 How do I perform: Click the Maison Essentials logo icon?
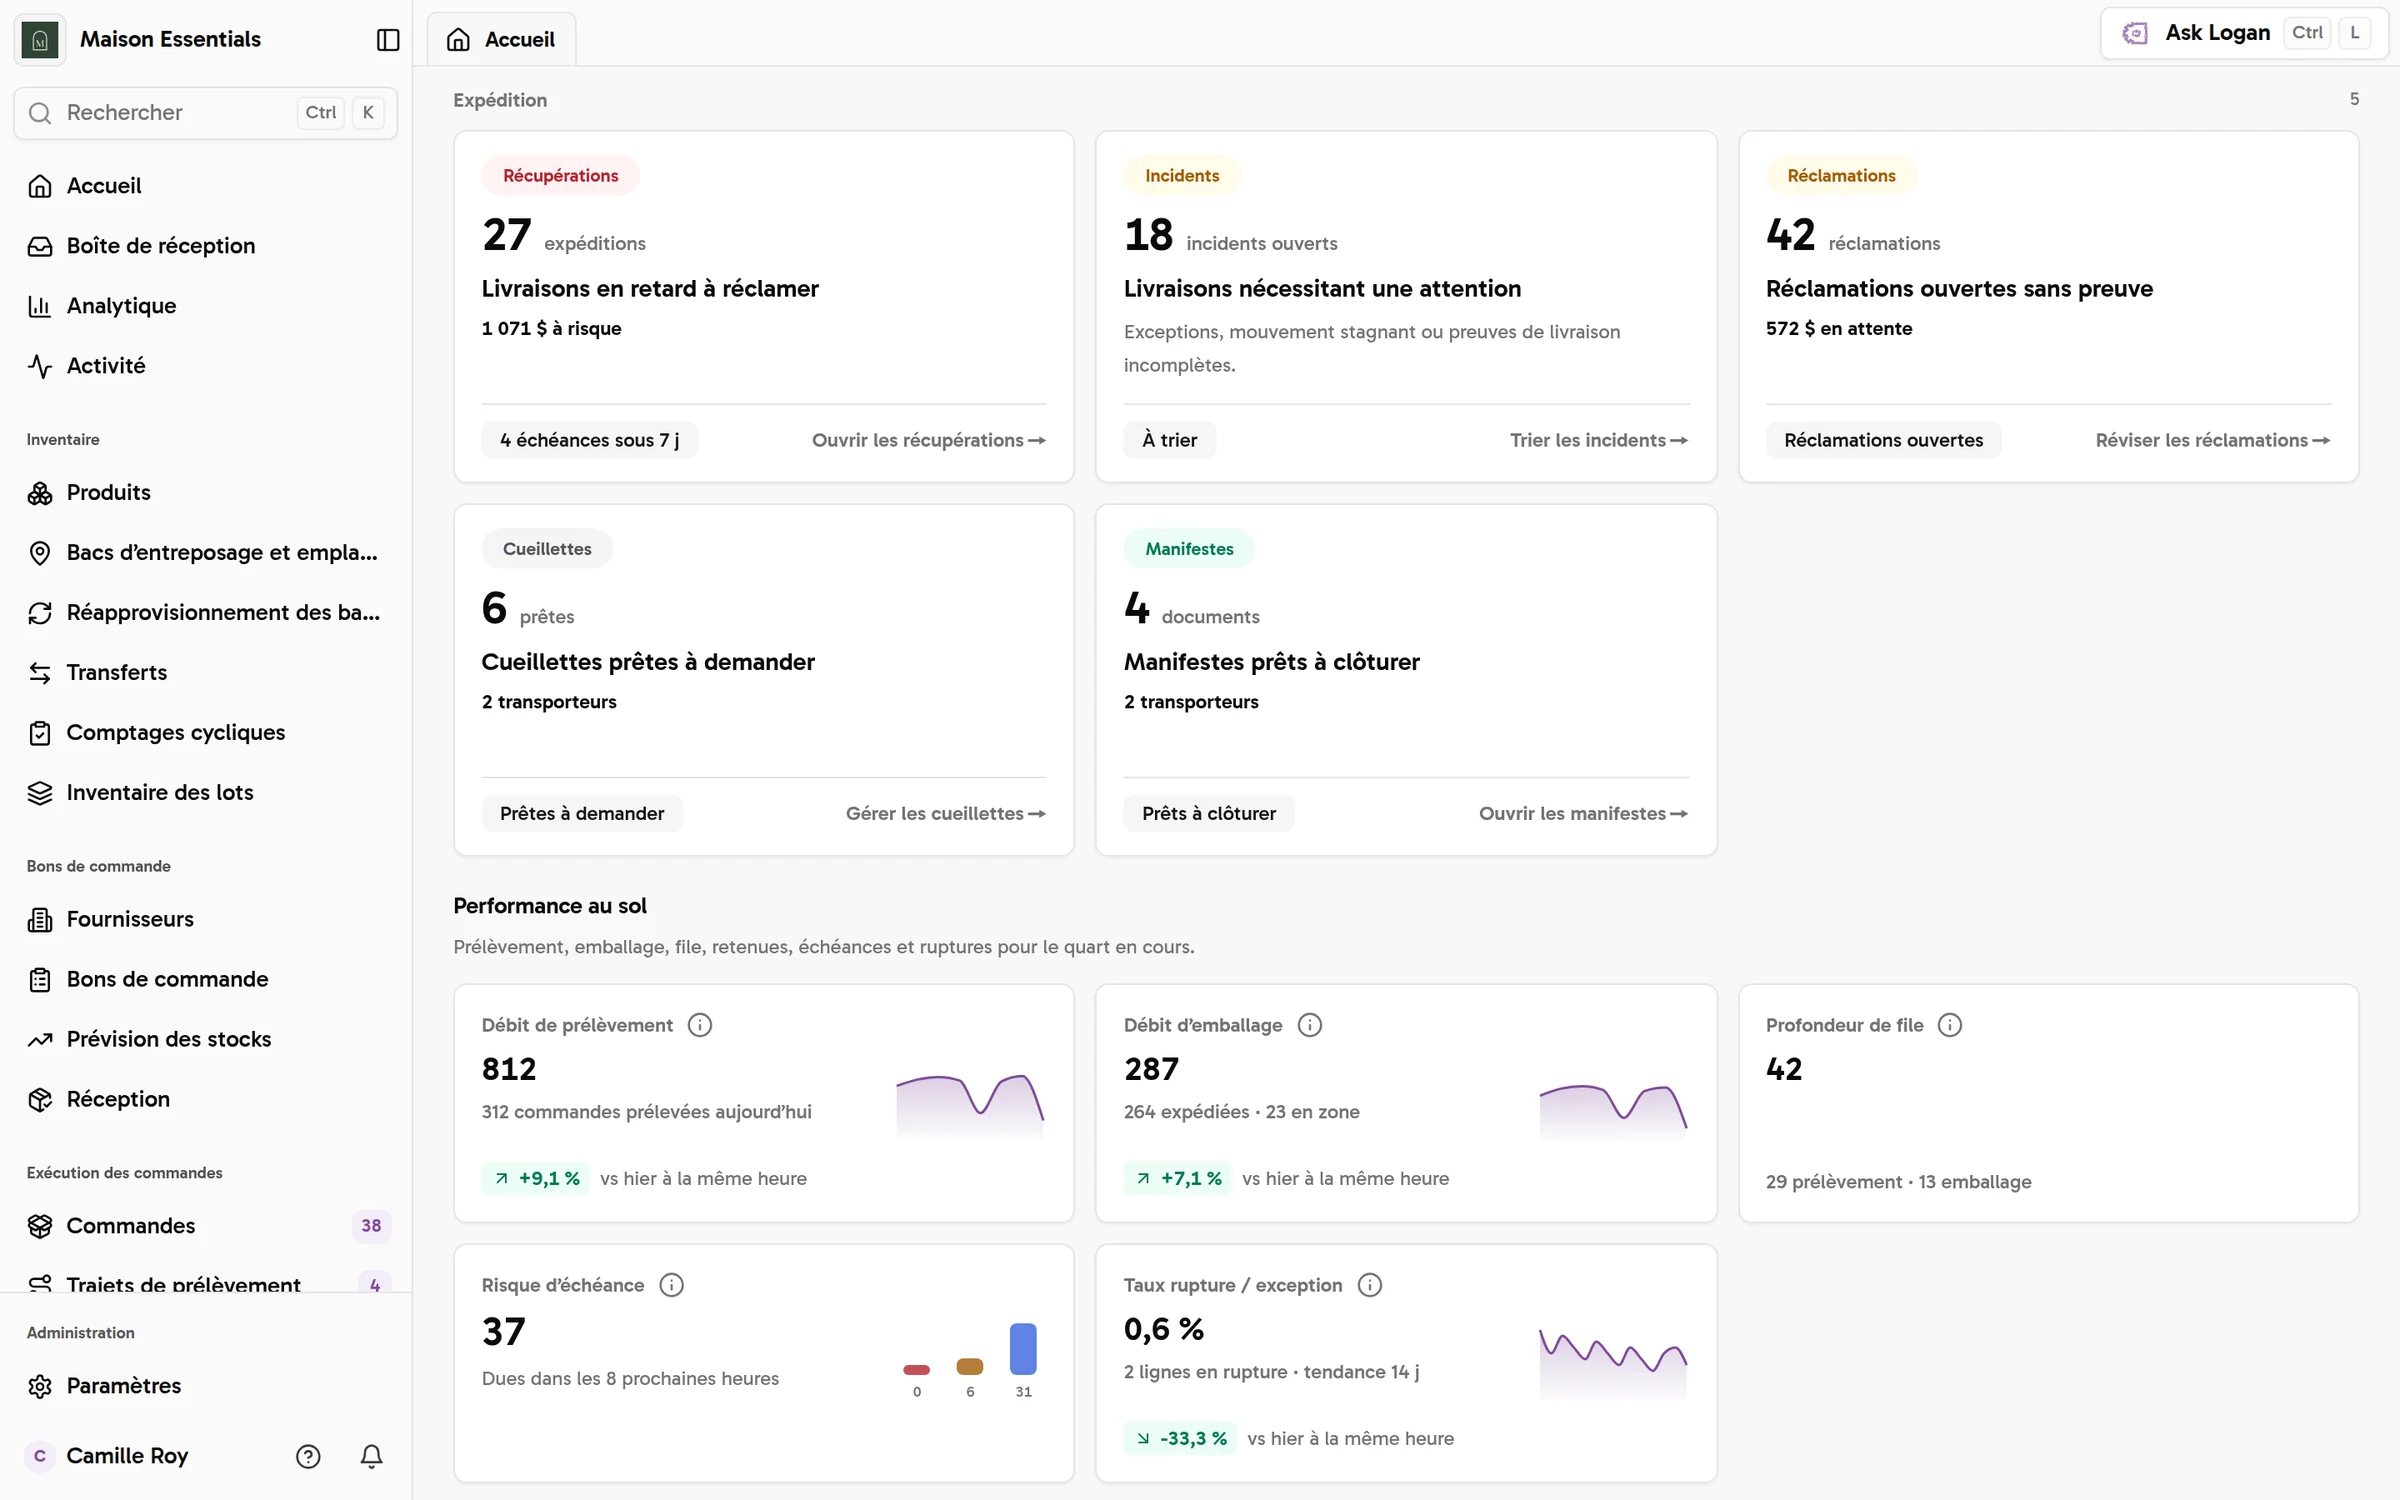(40, 40)
